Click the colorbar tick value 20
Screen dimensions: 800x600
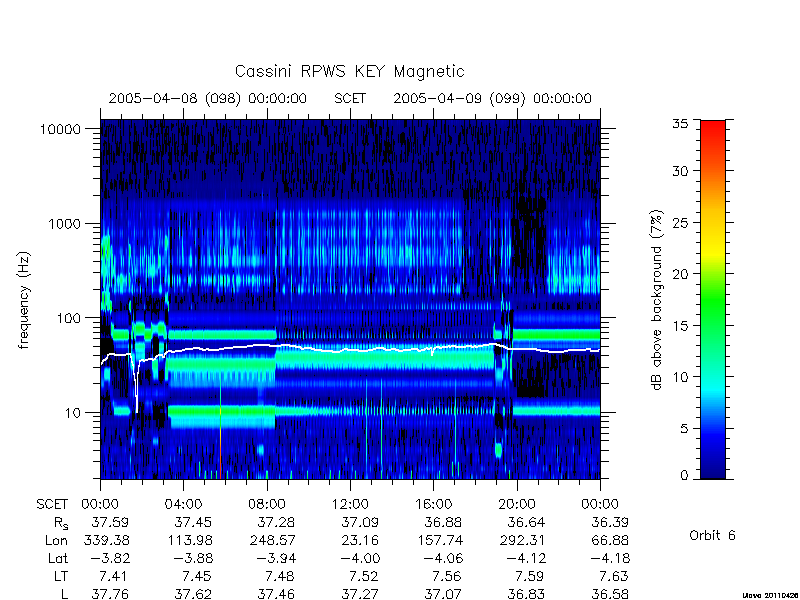(x=680, y=274)
